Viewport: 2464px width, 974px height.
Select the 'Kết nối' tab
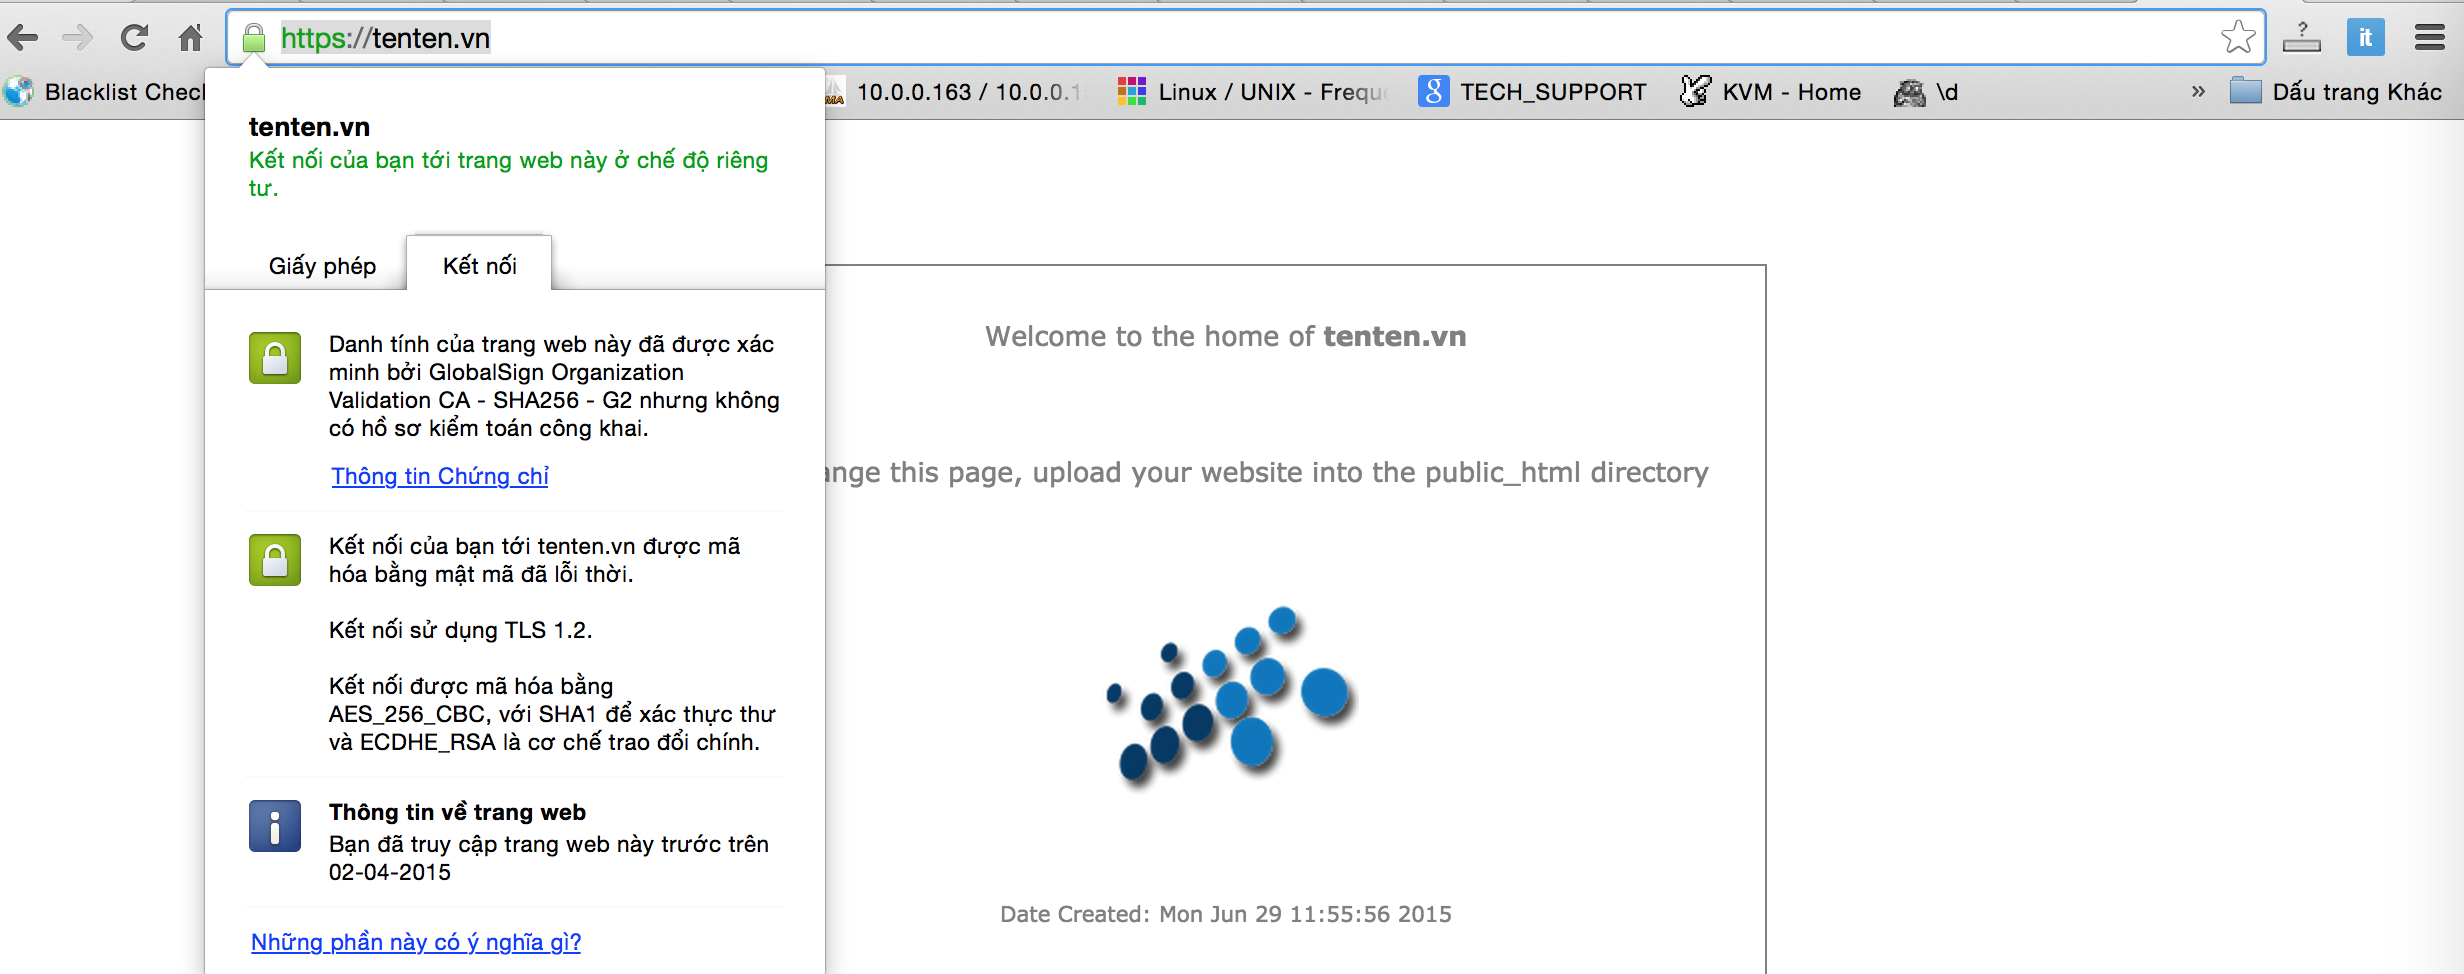click(x=479, y=266)
